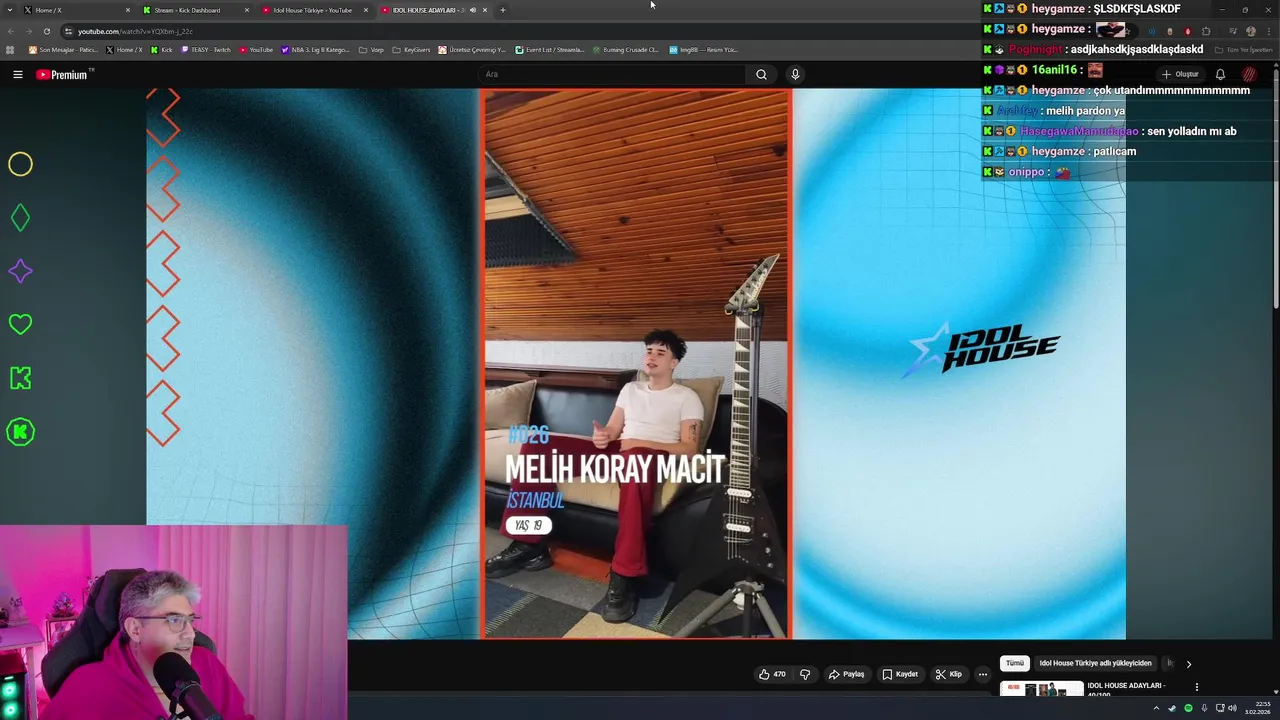Show hidden tray icons with chevron

pos(1156,708)
